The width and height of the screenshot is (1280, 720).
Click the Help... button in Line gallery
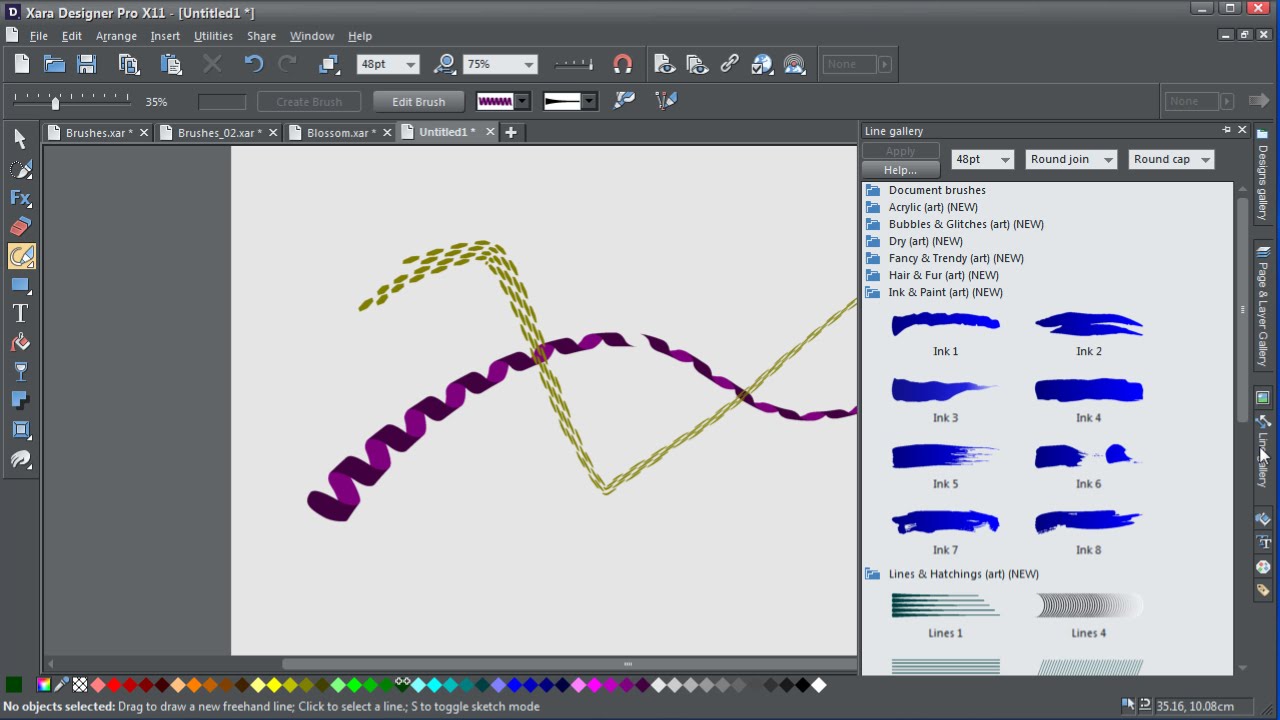tap(900, 170)
